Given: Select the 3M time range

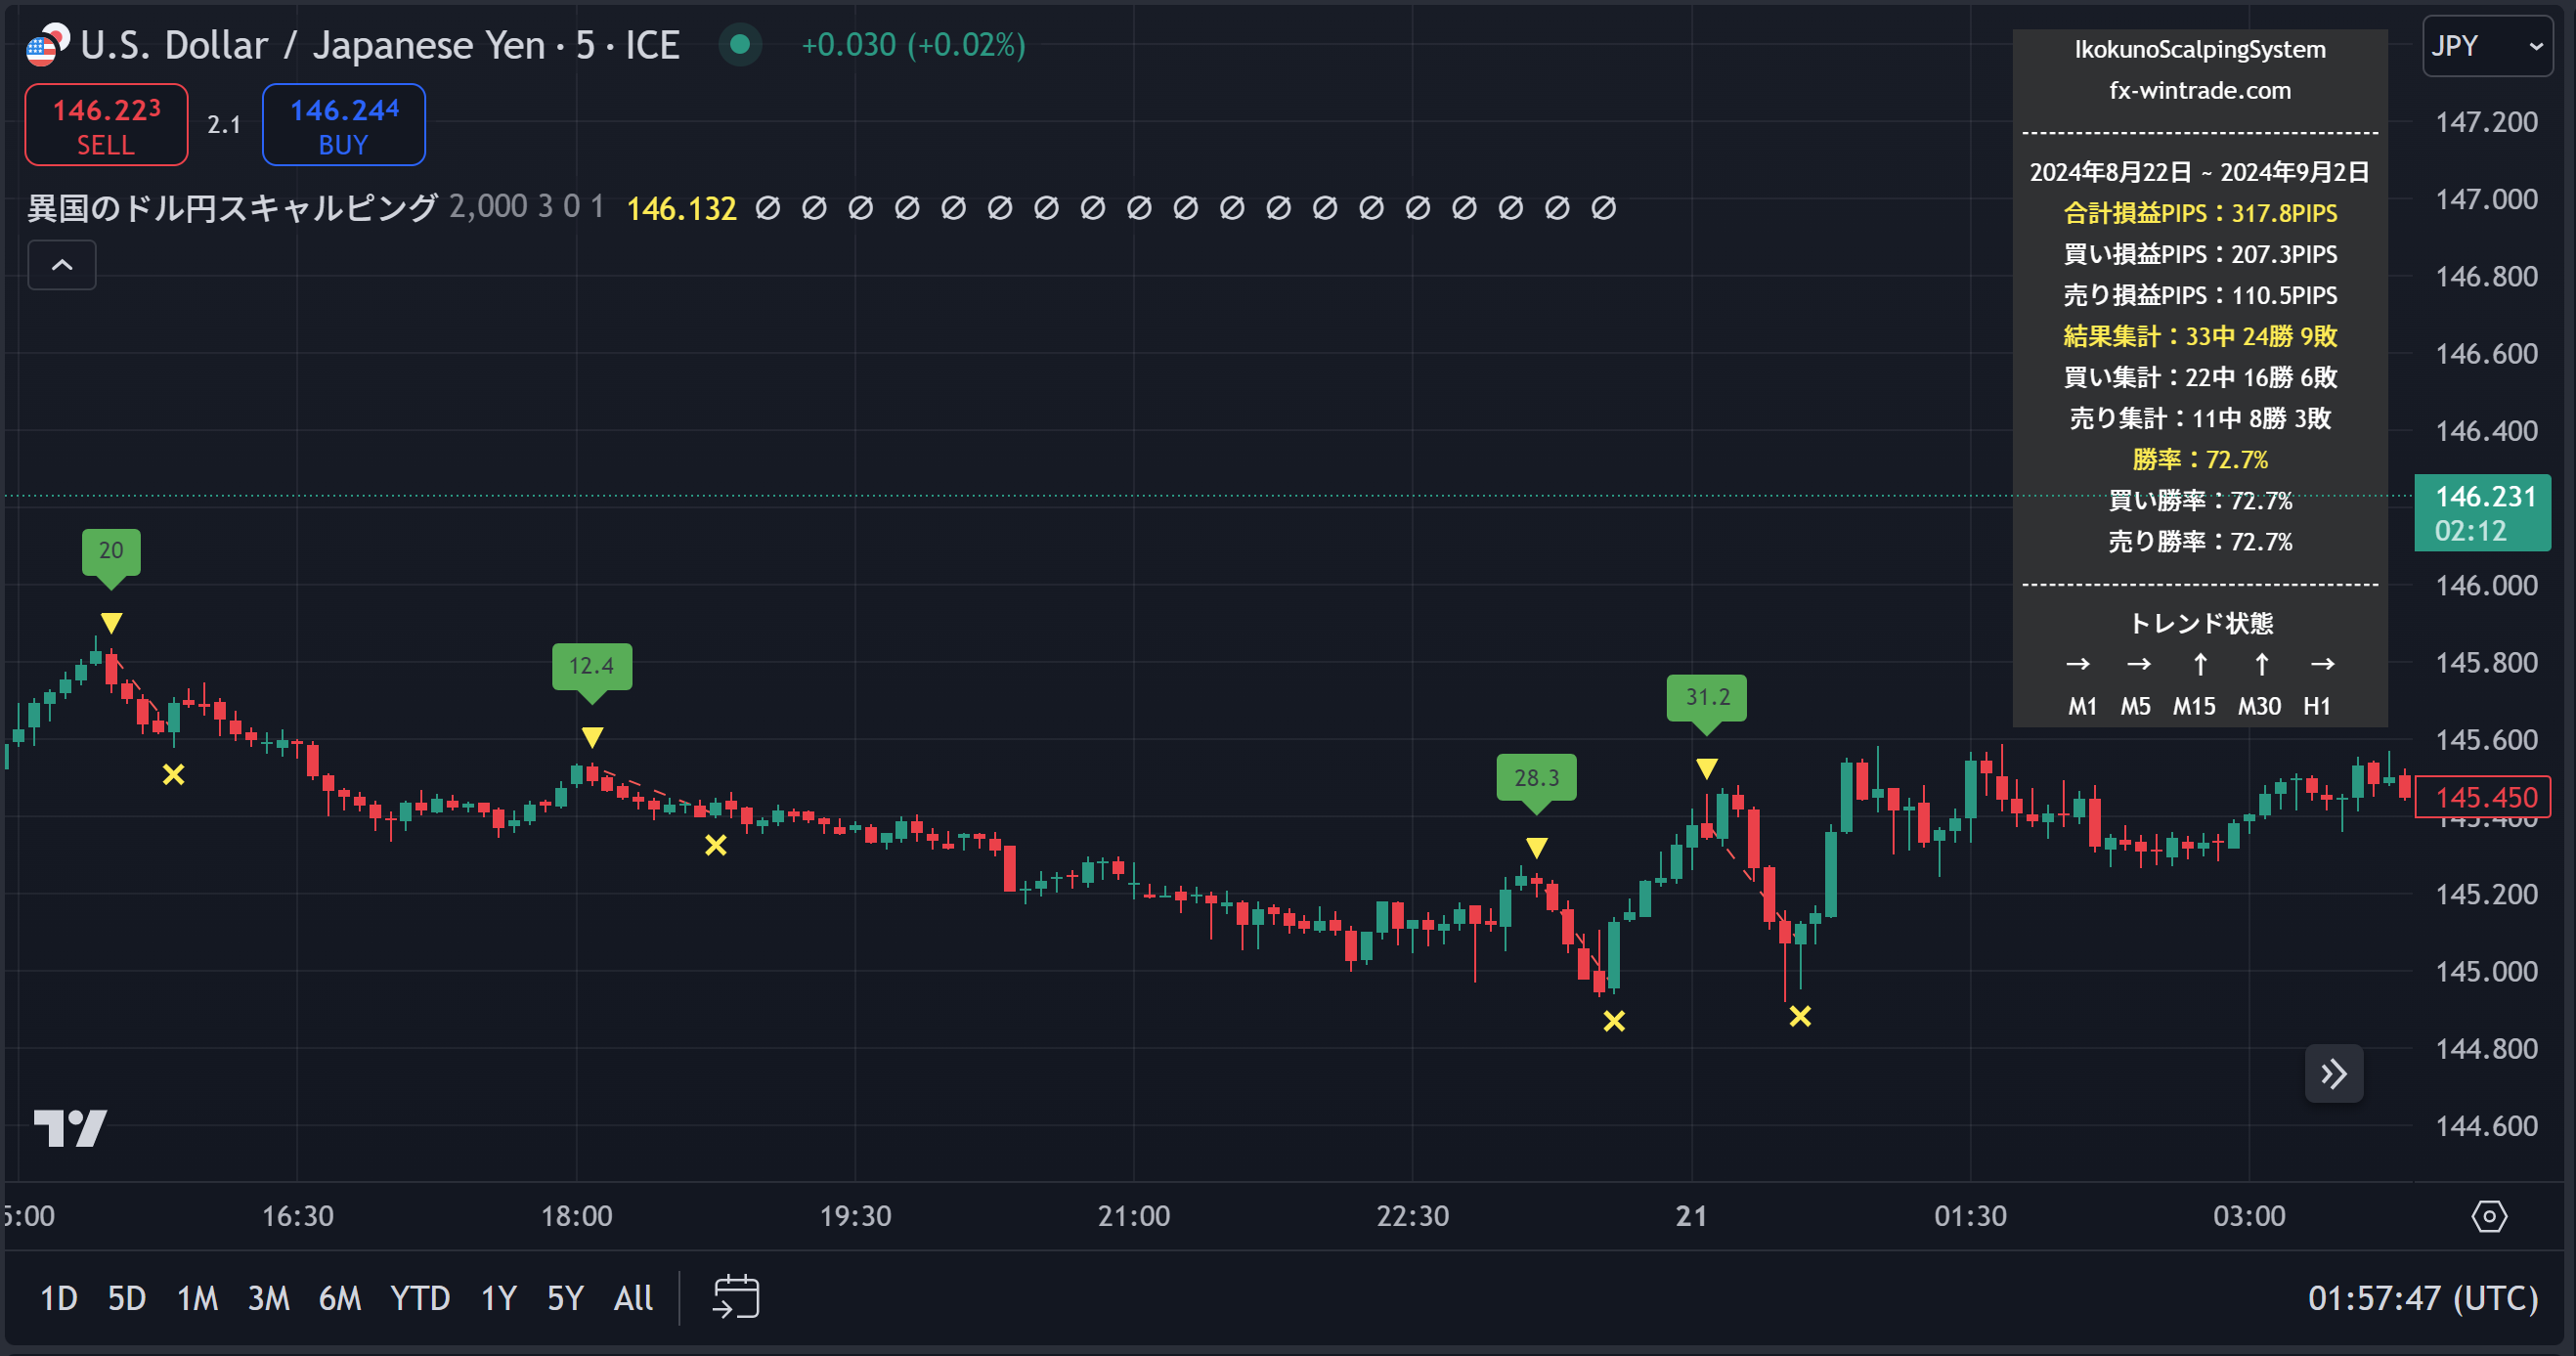Looking at the screenshot, I should coord(268,1298).
